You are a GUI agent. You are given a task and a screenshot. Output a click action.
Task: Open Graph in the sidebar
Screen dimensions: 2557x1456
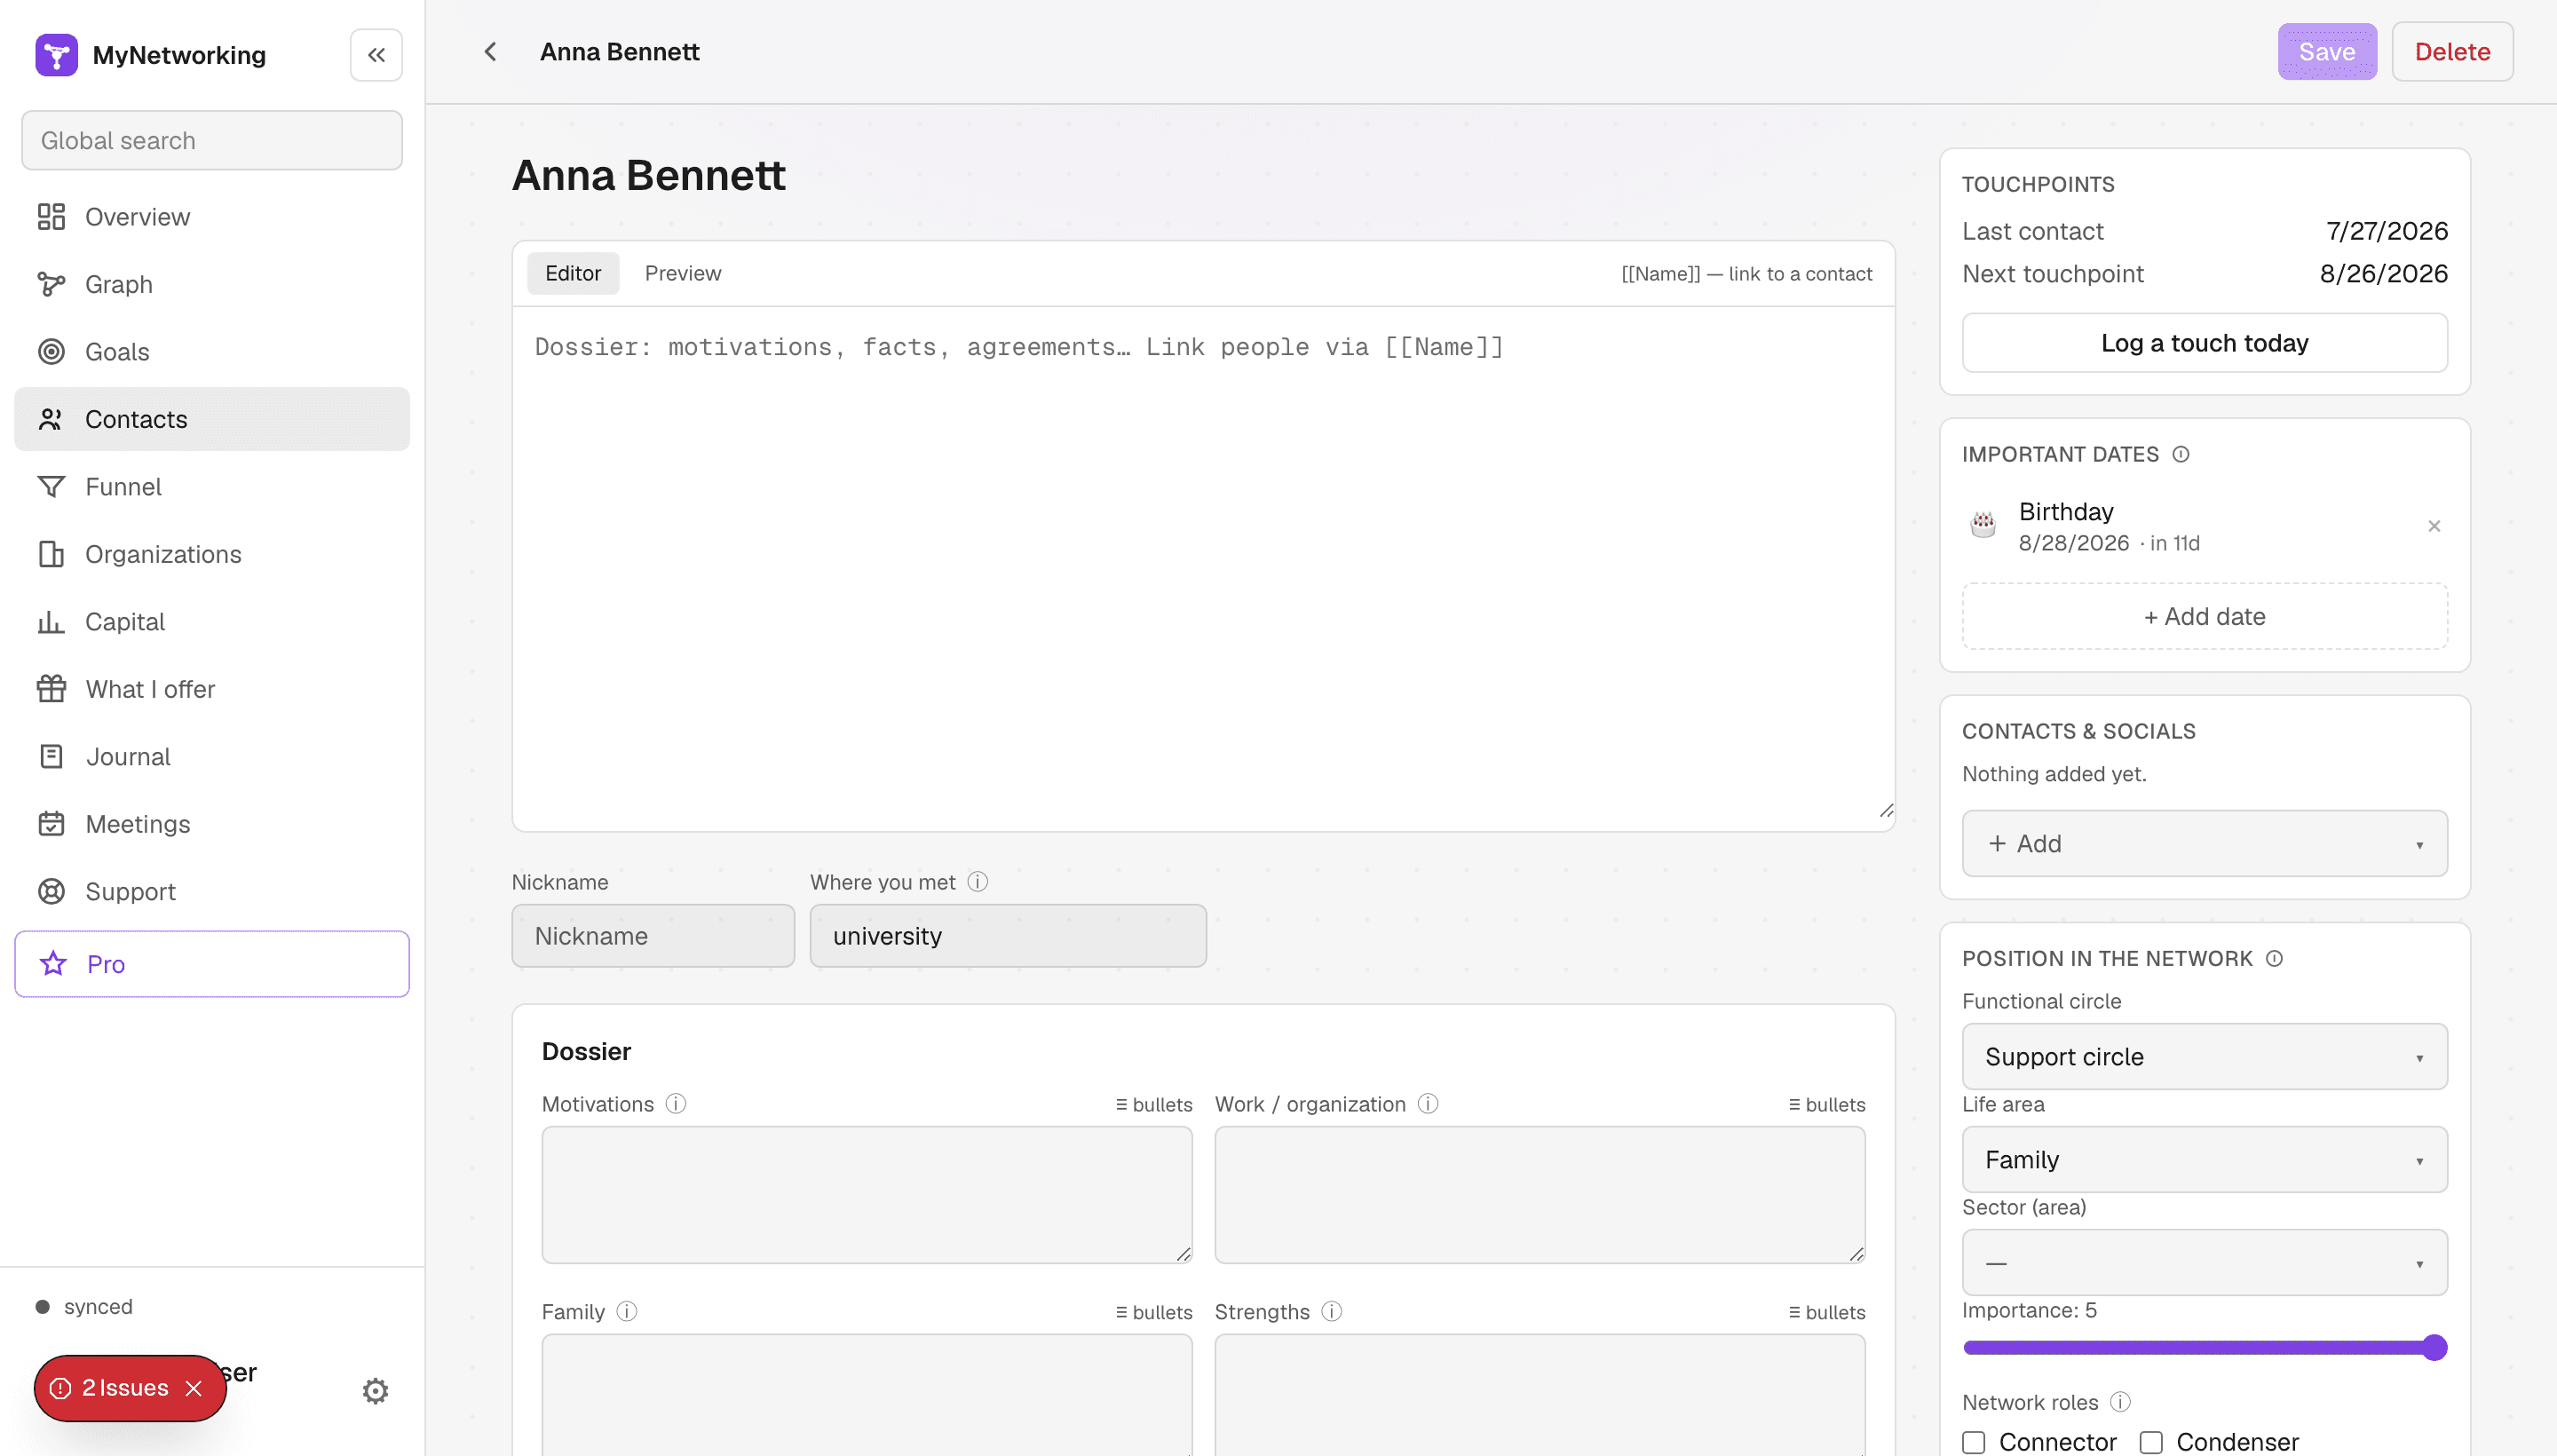point(212,284)
